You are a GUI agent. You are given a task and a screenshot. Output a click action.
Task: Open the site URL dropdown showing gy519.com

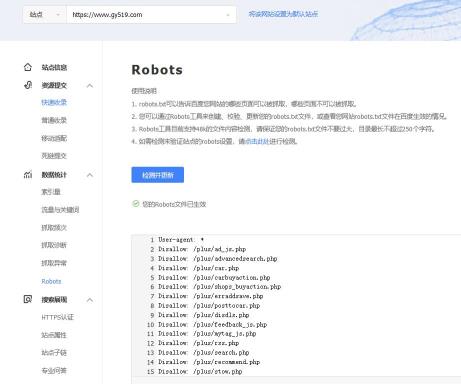[x=151, y=15]
